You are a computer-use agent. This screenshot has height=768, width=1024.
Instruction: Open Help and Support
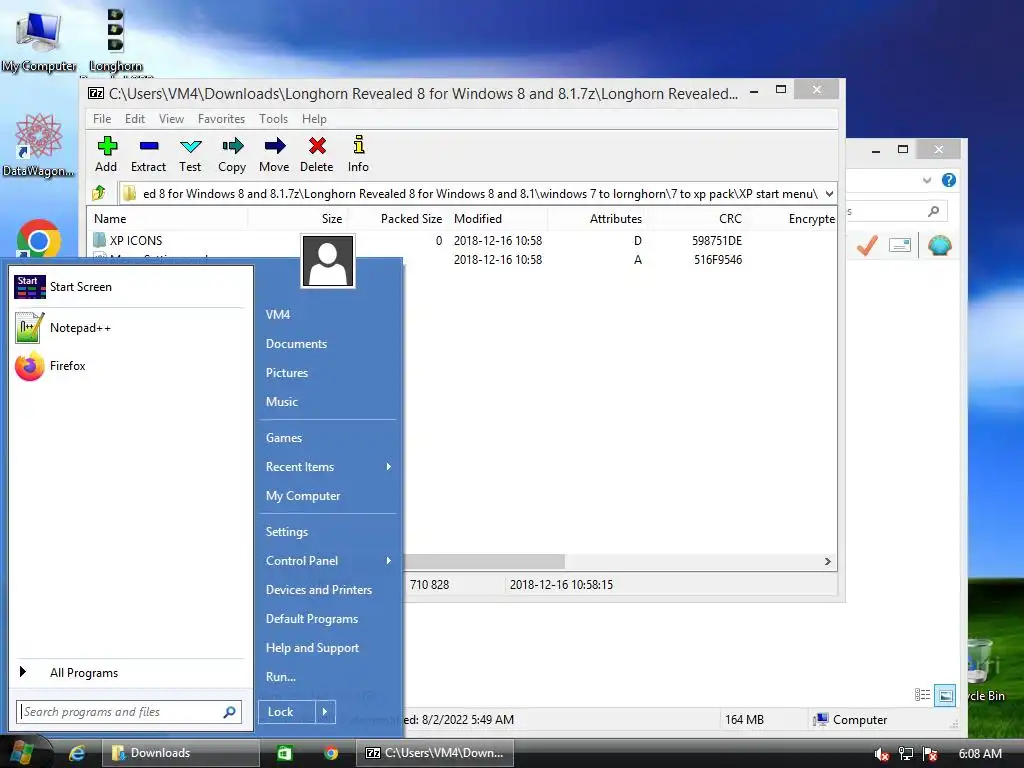[x=312, y=648]
